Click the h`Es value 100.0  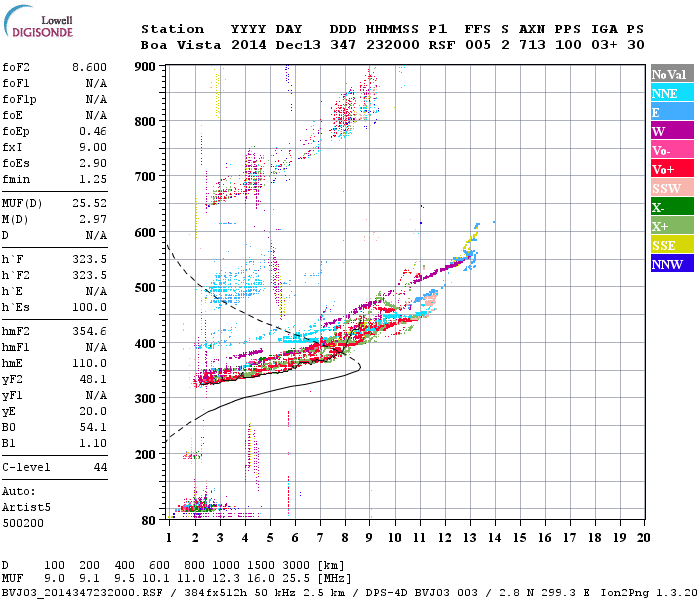point(89,308)
